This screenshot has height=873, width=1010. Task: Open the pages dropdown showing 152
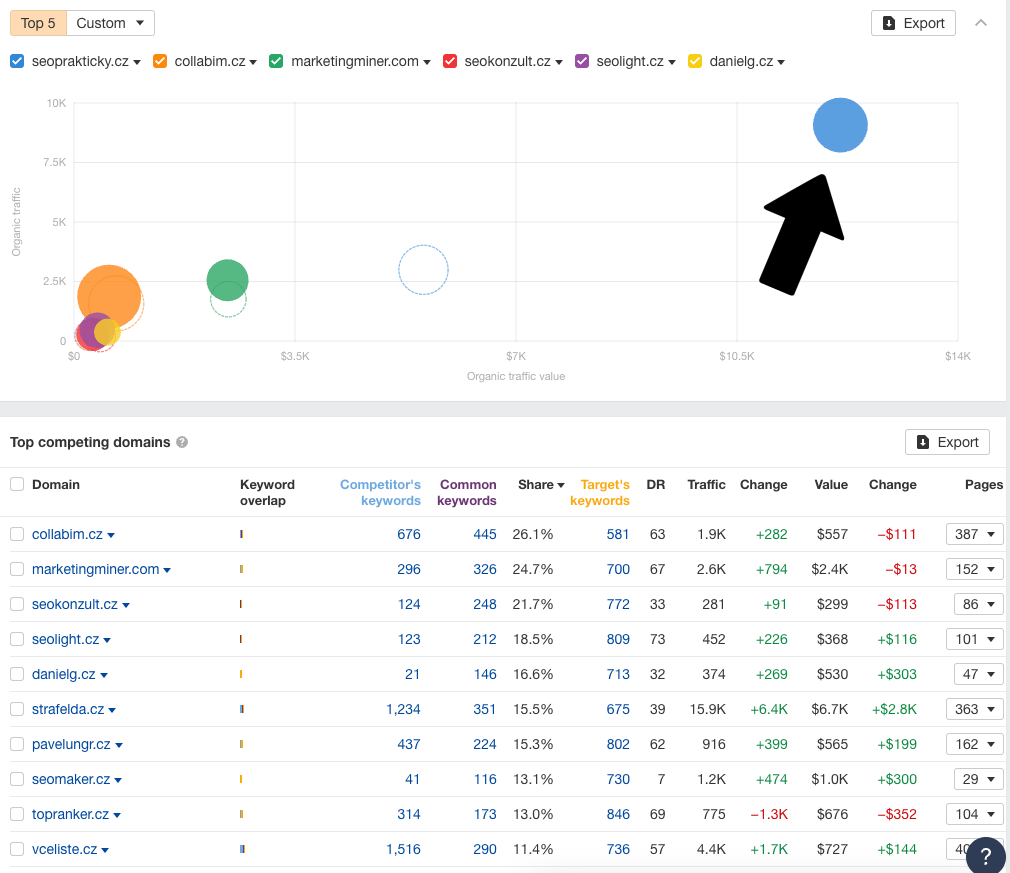click(x=975, y=569)
